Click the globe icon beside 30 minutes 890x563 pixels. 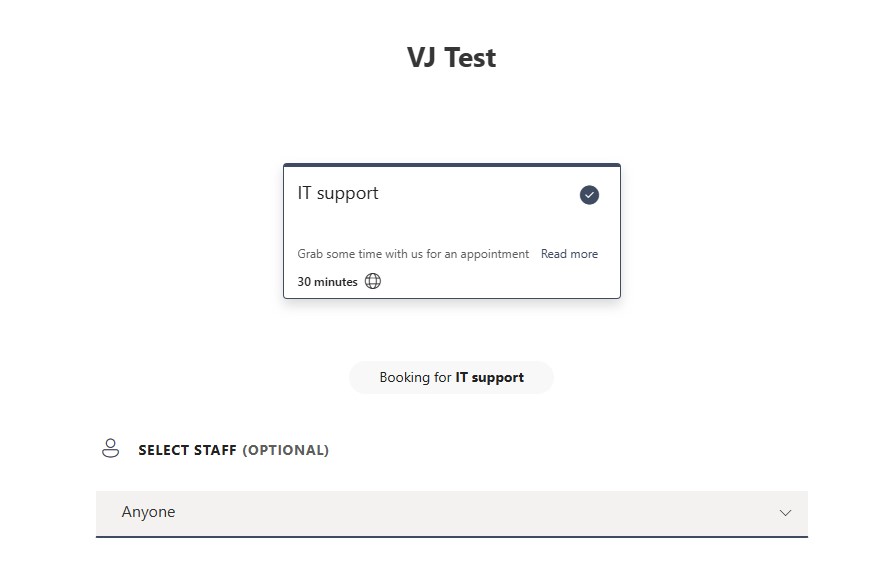coord(372,281)
